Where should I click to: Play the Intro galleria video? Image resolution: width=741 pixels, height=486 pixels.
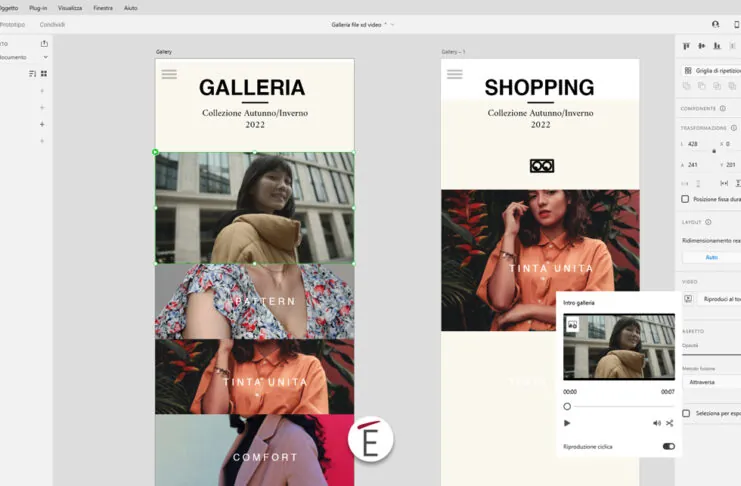coord(567,423)
